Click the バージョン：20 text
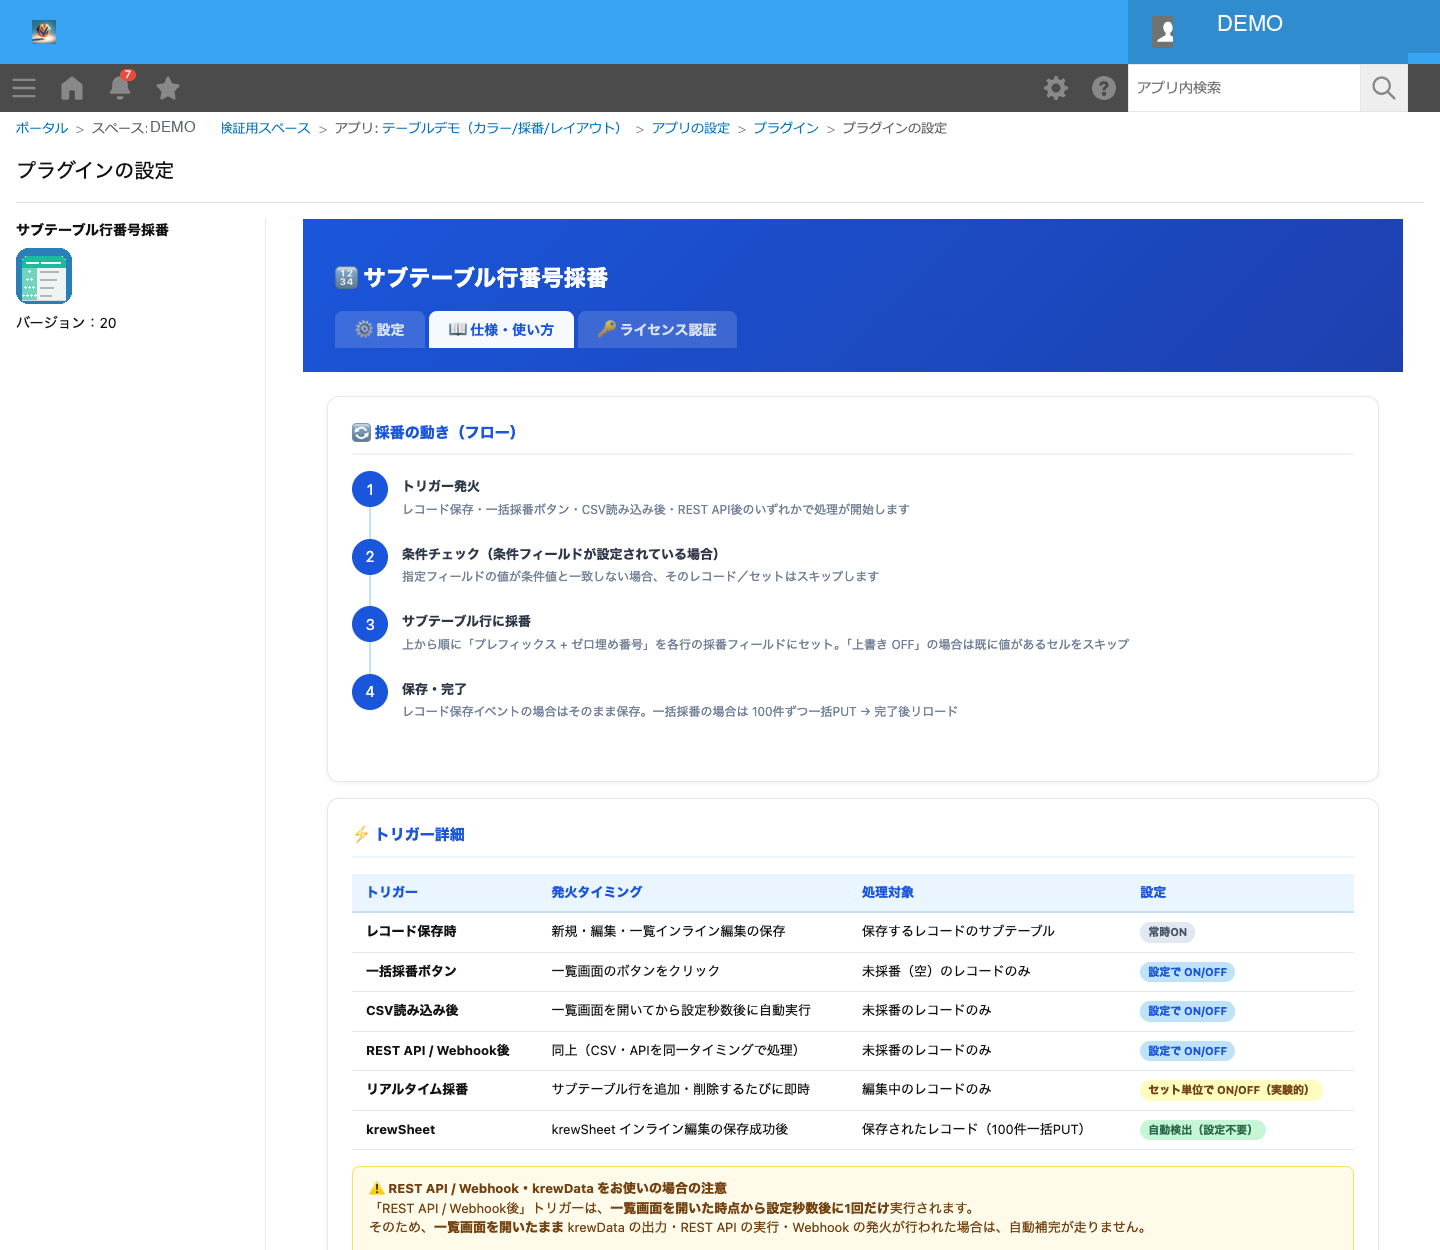This screenshot has width=1440, height=1250. click(66, 323)
